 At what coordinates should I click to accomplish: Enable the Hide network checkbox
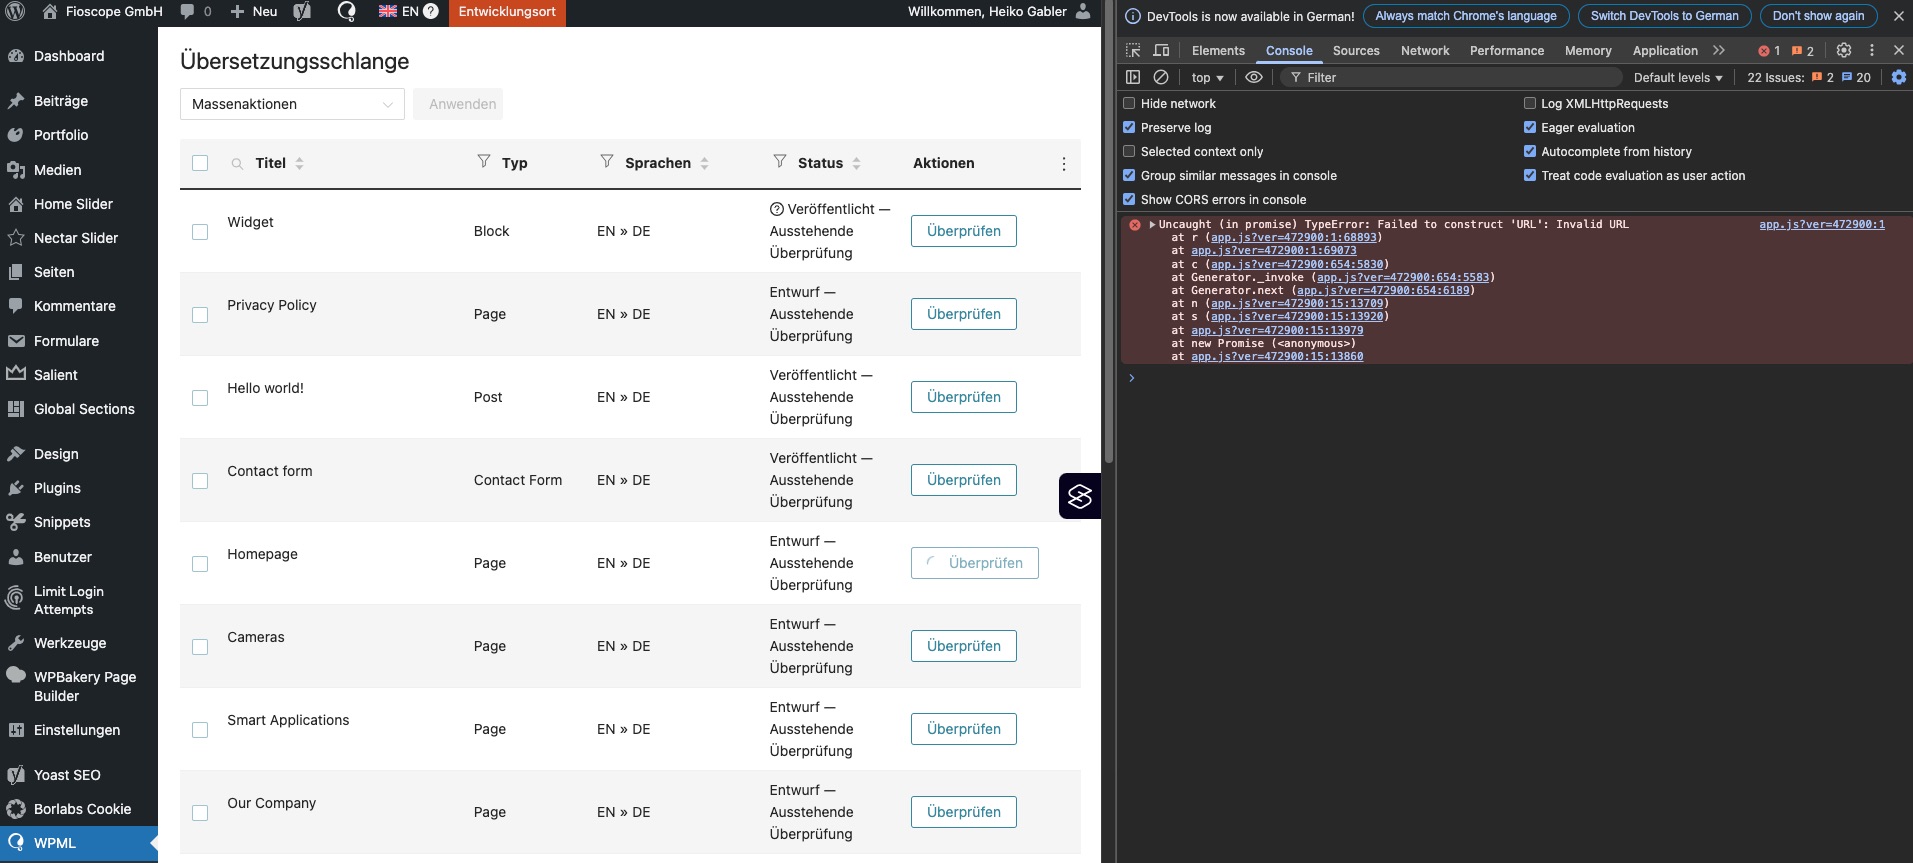(1129, 103)
